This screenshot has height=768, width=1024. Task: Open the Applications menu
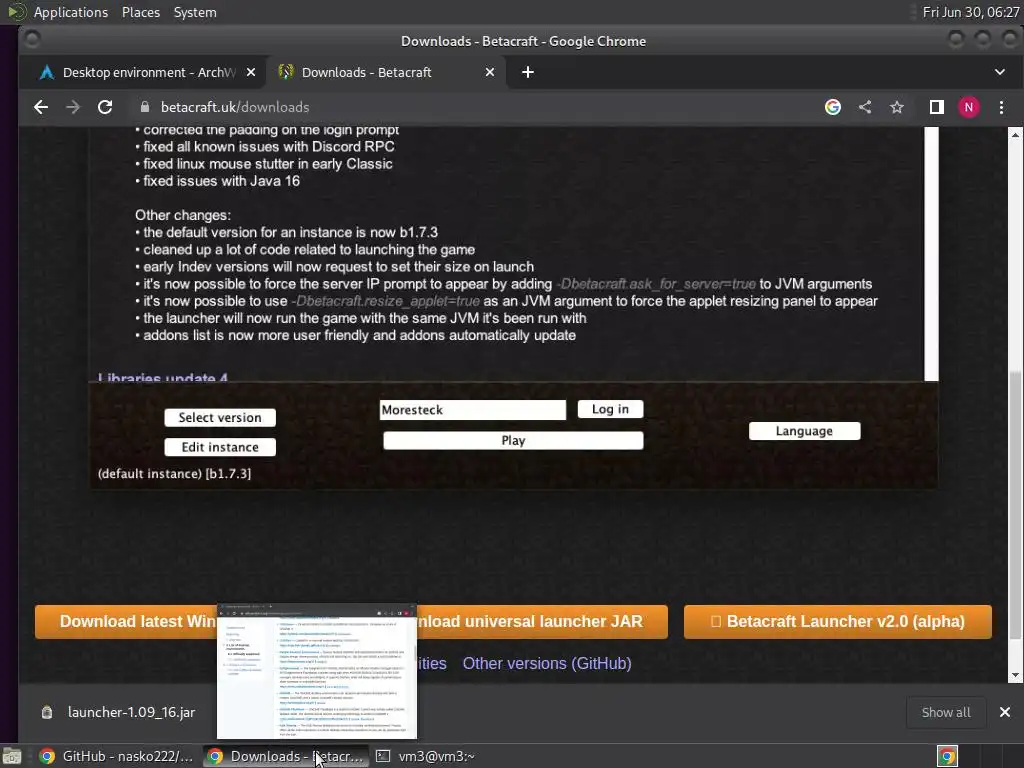71,12
